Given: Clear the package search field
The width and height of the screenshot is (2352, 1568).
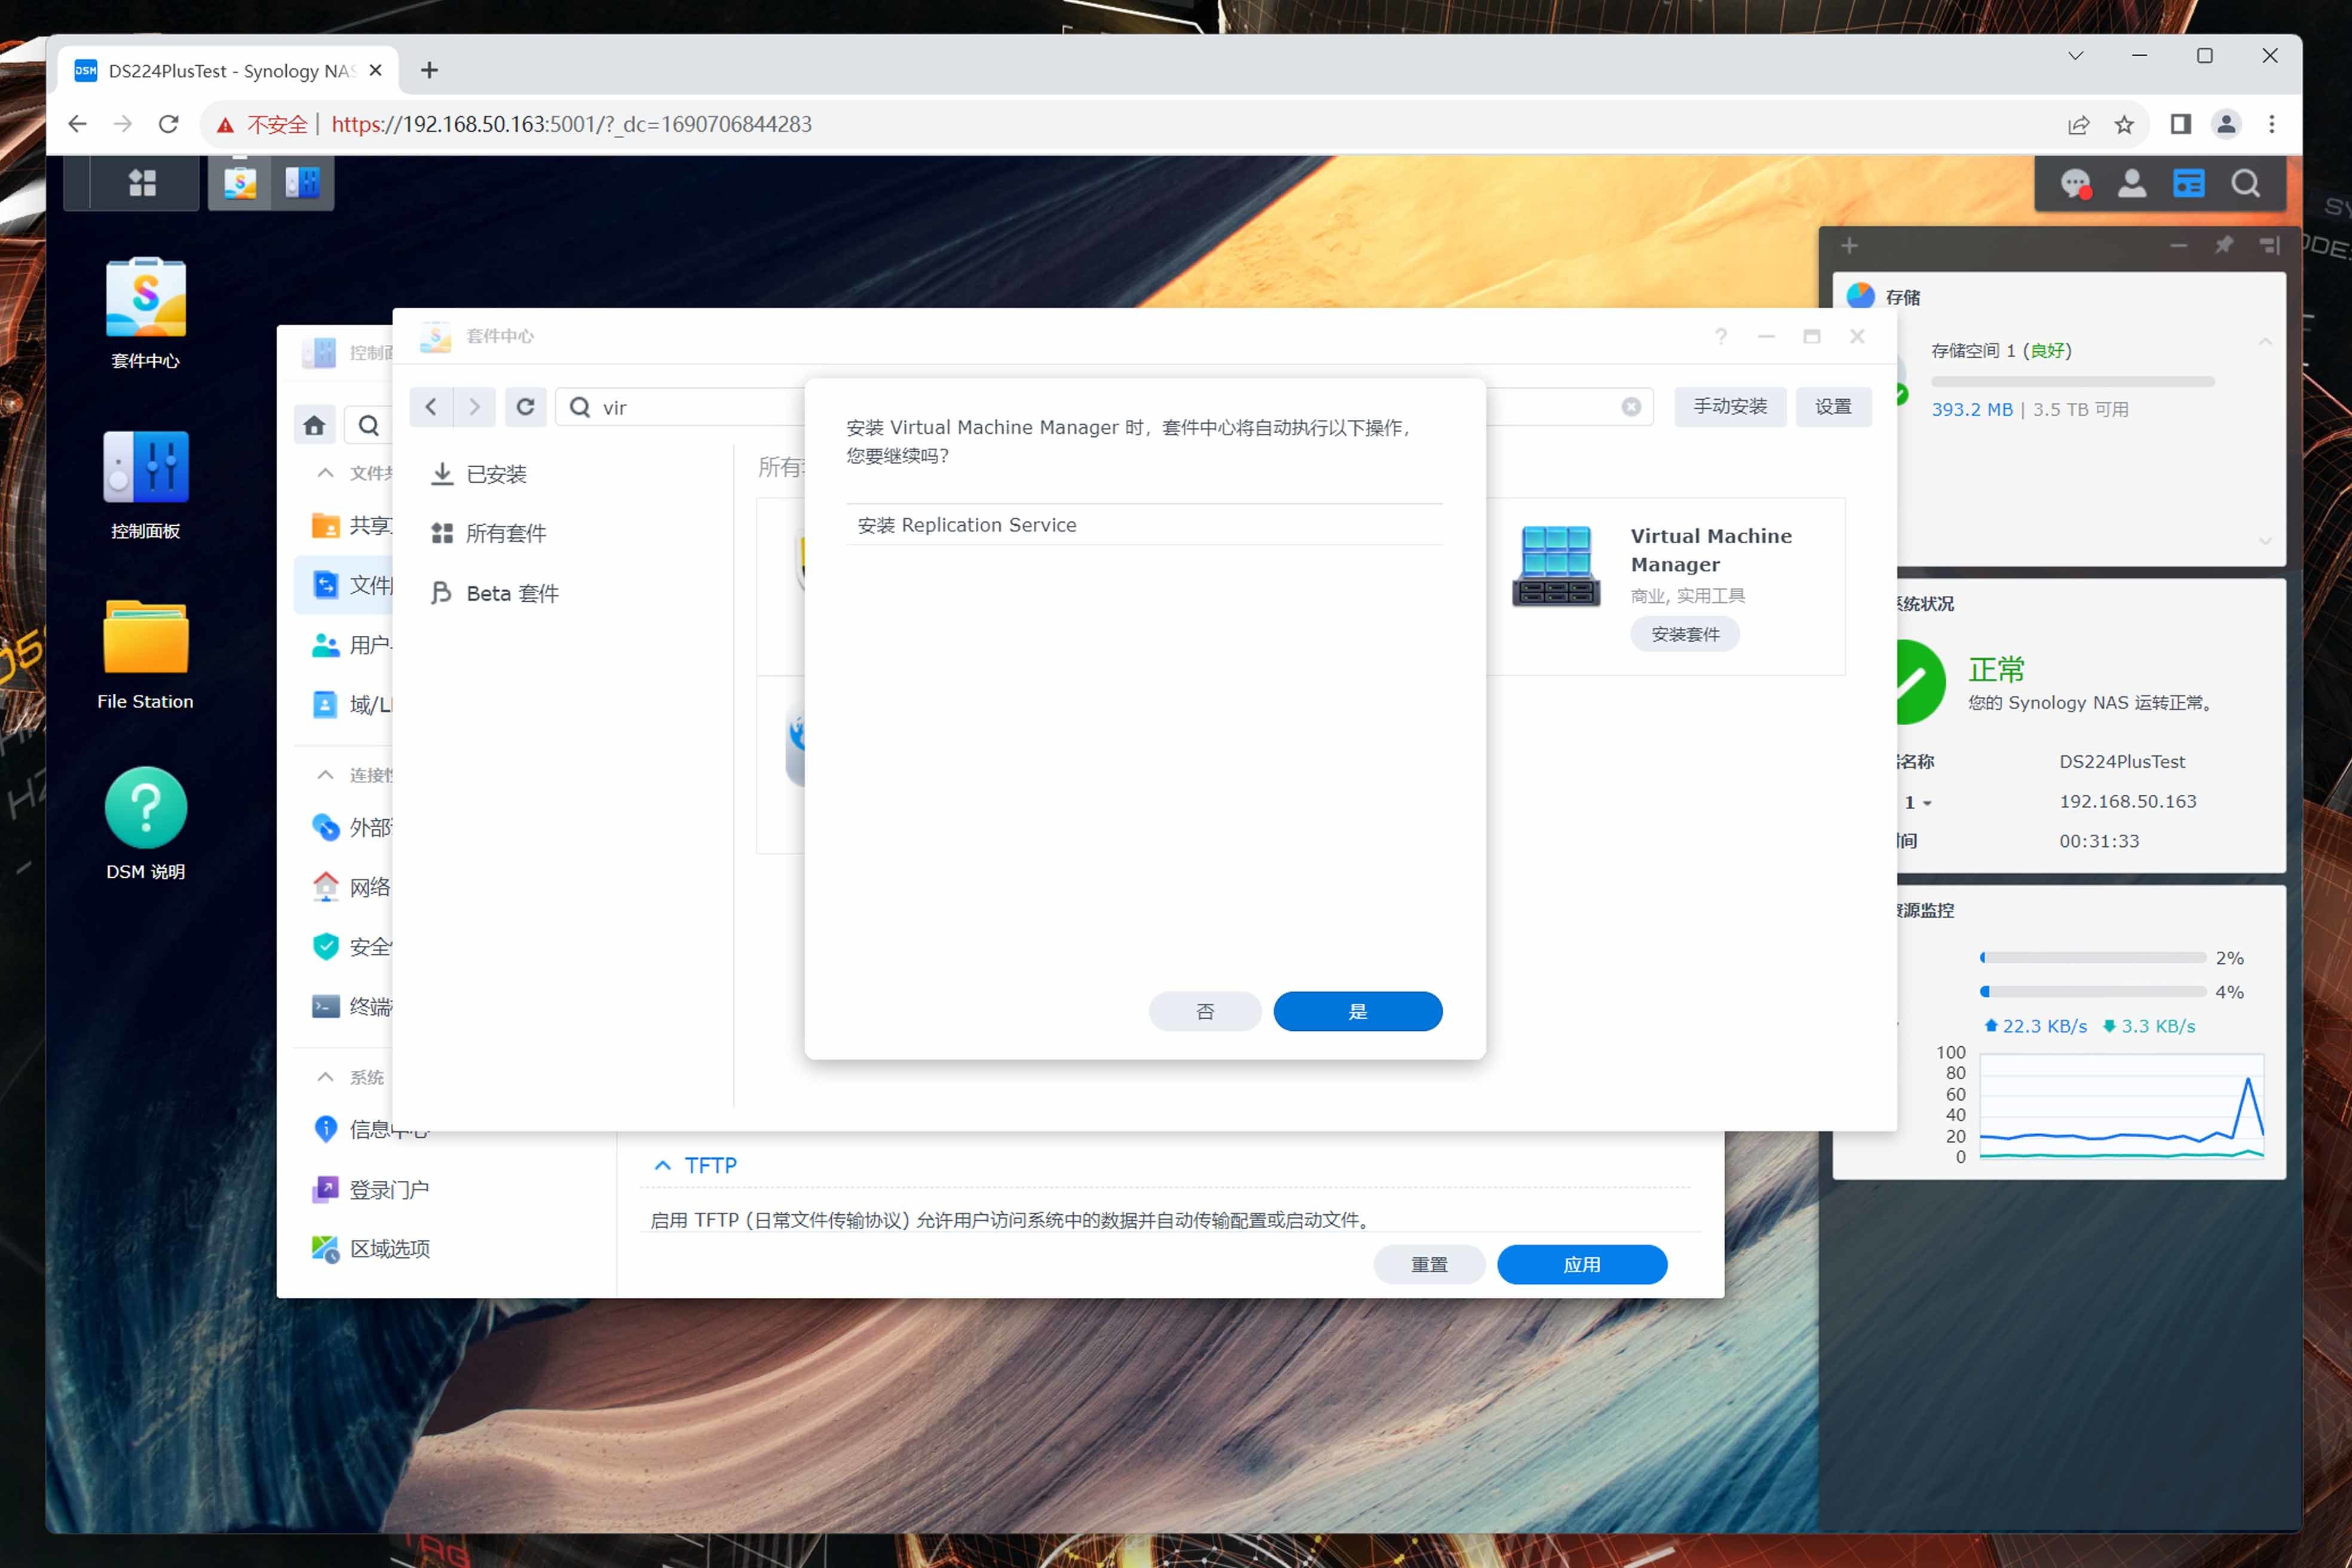Looking at the screenshot, I should (1631, 407).
